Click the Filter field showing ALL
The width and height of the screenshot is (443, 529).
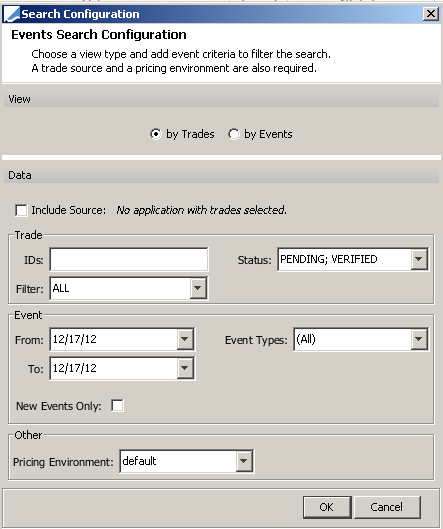(x=120, y=288)
